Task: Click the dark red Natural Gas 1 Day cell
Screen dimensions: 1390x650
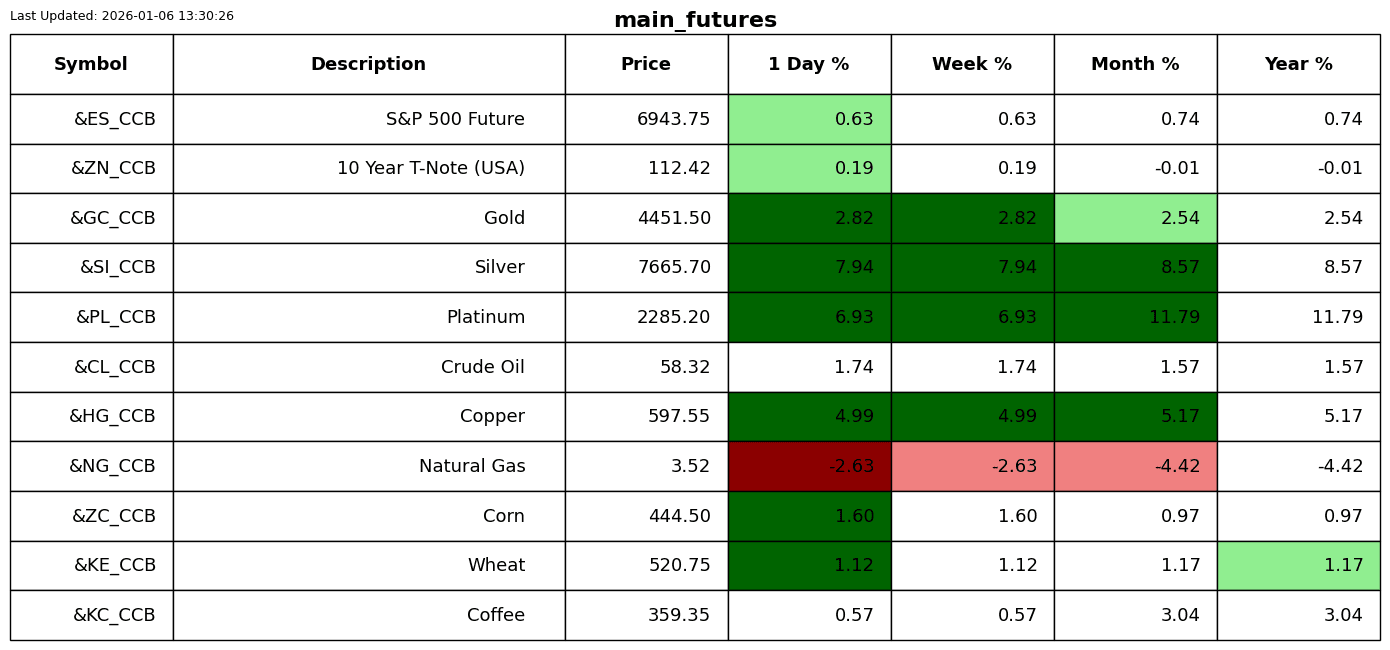Action: click(809, 466)
